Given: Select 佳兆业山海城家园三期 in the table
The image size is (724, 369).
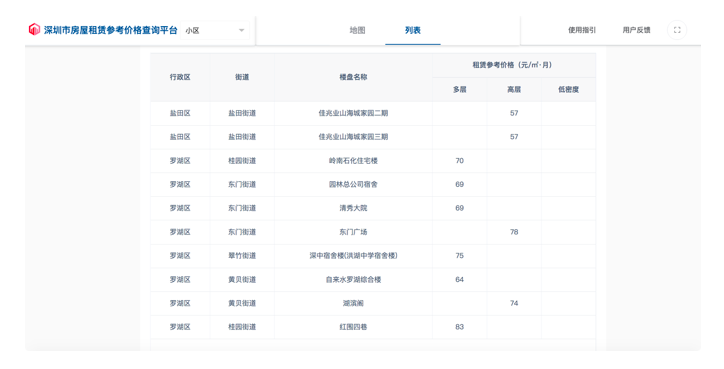Looking at the screenshot, I should click(x=353, y=137).
